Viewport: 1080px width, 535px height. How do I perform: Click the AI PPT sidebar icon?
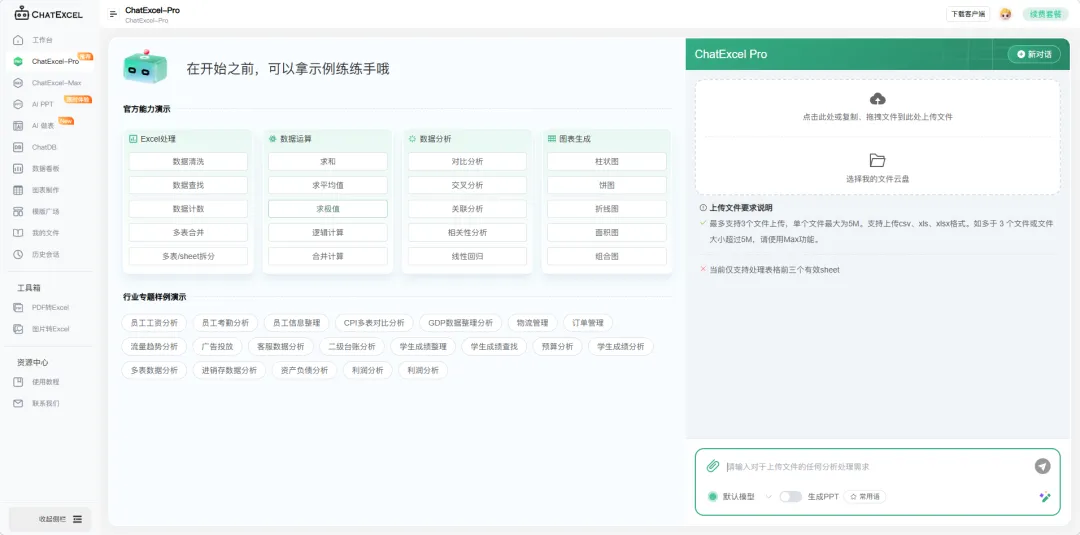(19, 104)
